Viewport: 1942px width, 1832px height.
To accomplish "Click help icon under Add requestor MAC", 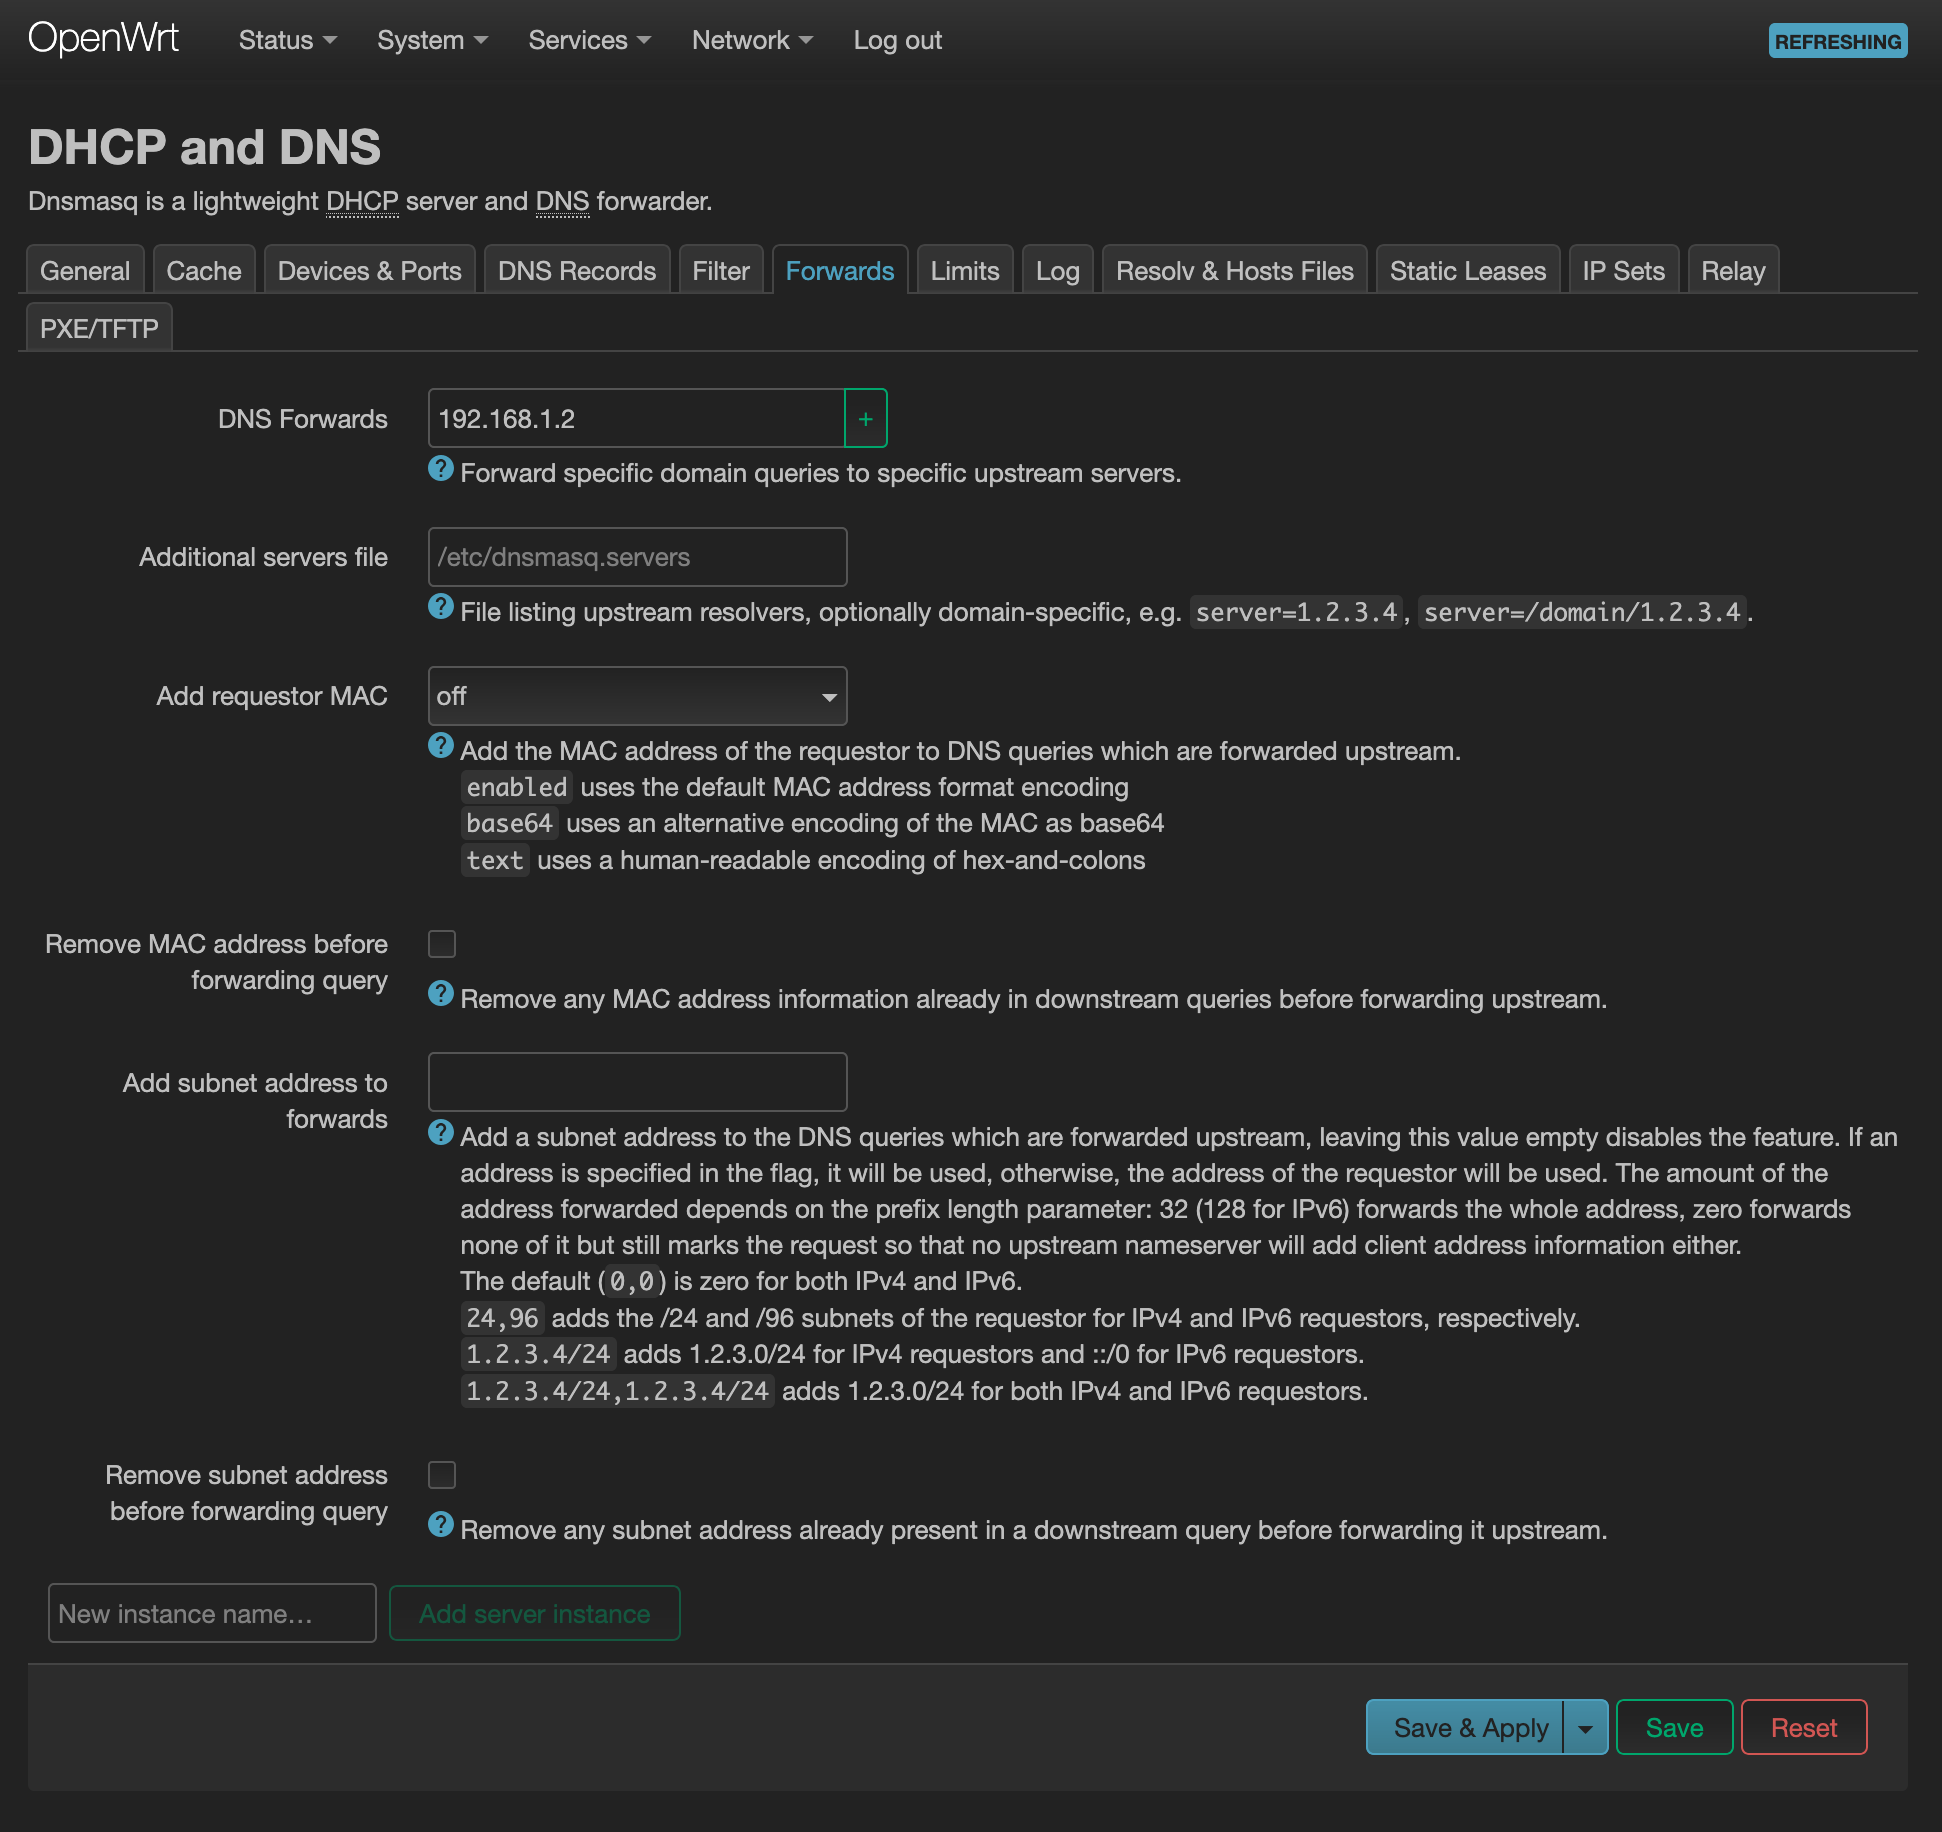I will click(441, 745).
